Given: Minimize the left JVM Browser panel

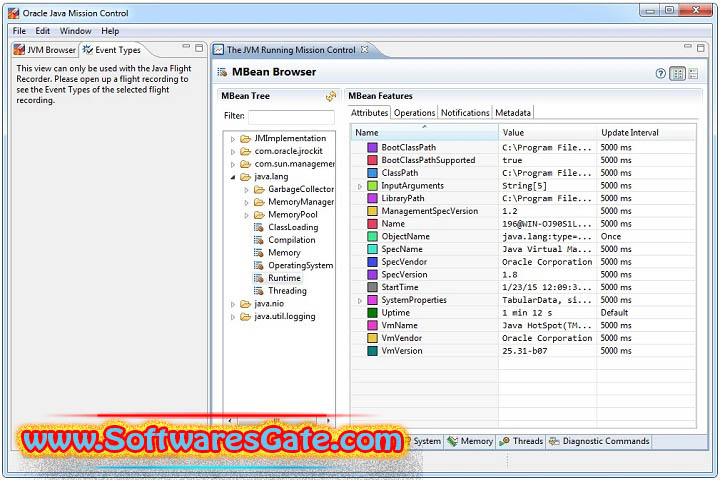Looking at the screenshot, I should click(x=186, y=46).
